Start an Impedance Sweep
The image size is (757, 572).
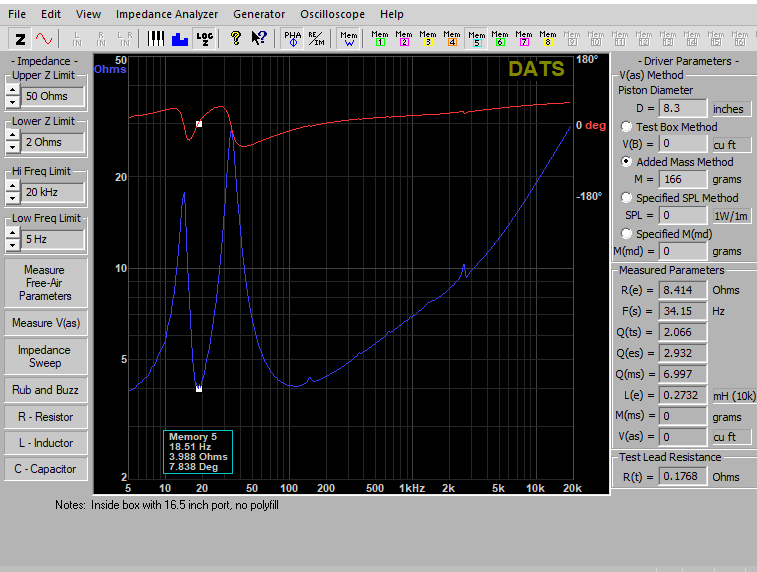(x=45, y=356)
